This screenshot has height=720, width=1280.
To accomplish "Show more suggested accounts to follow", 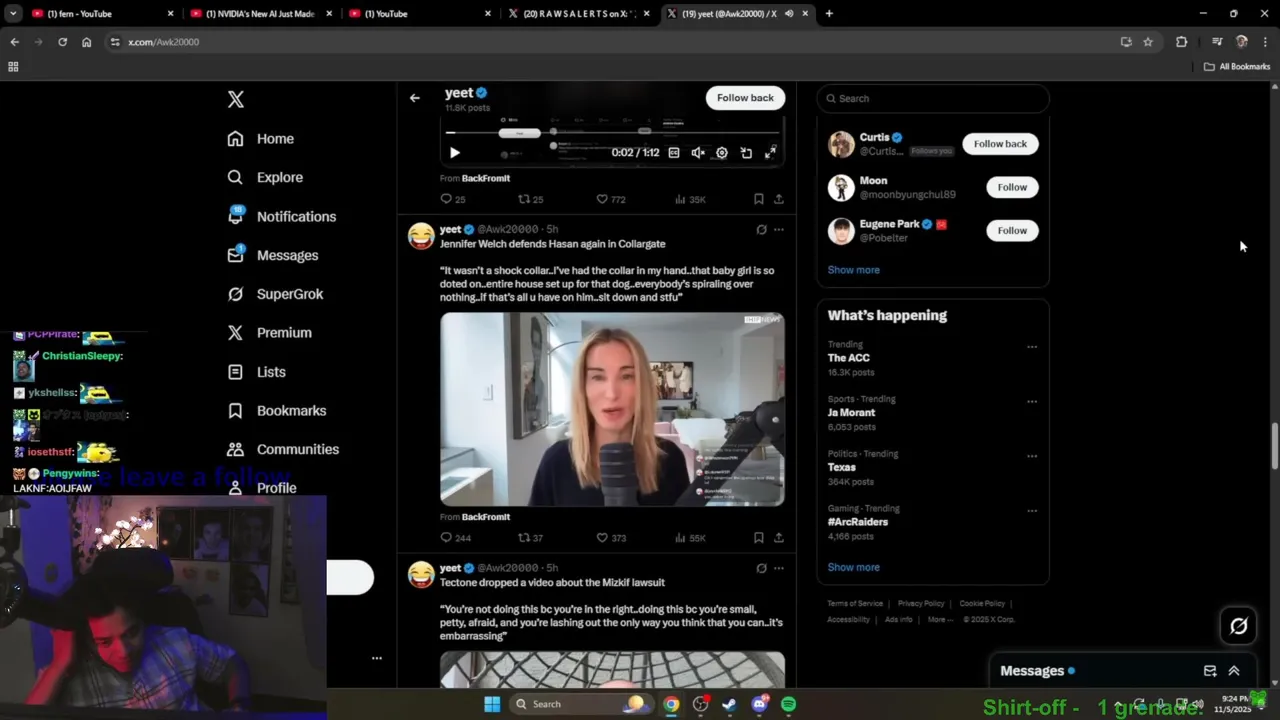I will [x=853, y=270].
